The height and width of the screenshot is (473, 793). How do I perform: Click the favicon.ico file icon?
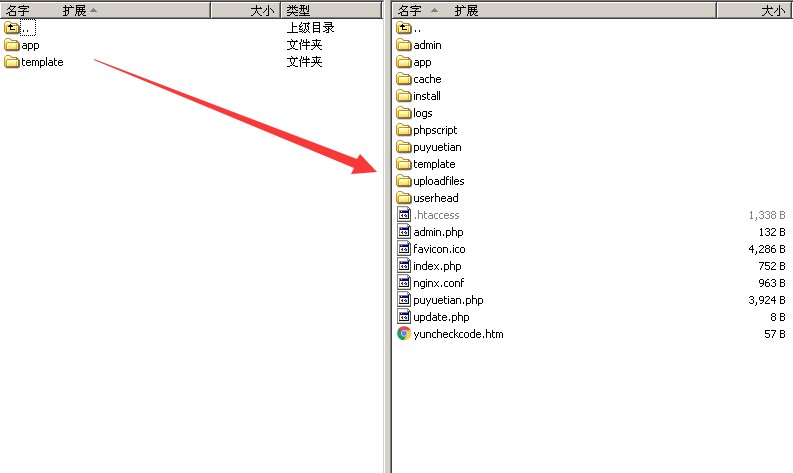[x=404, y=248]
